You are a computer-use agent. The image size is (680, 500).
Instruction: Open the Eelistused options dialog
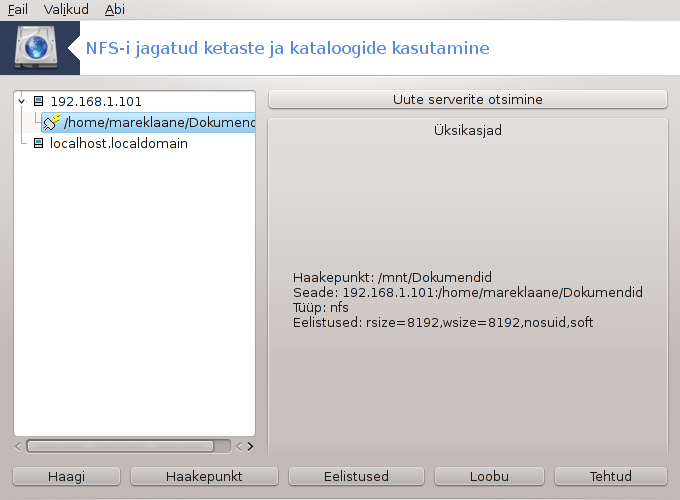356,476
